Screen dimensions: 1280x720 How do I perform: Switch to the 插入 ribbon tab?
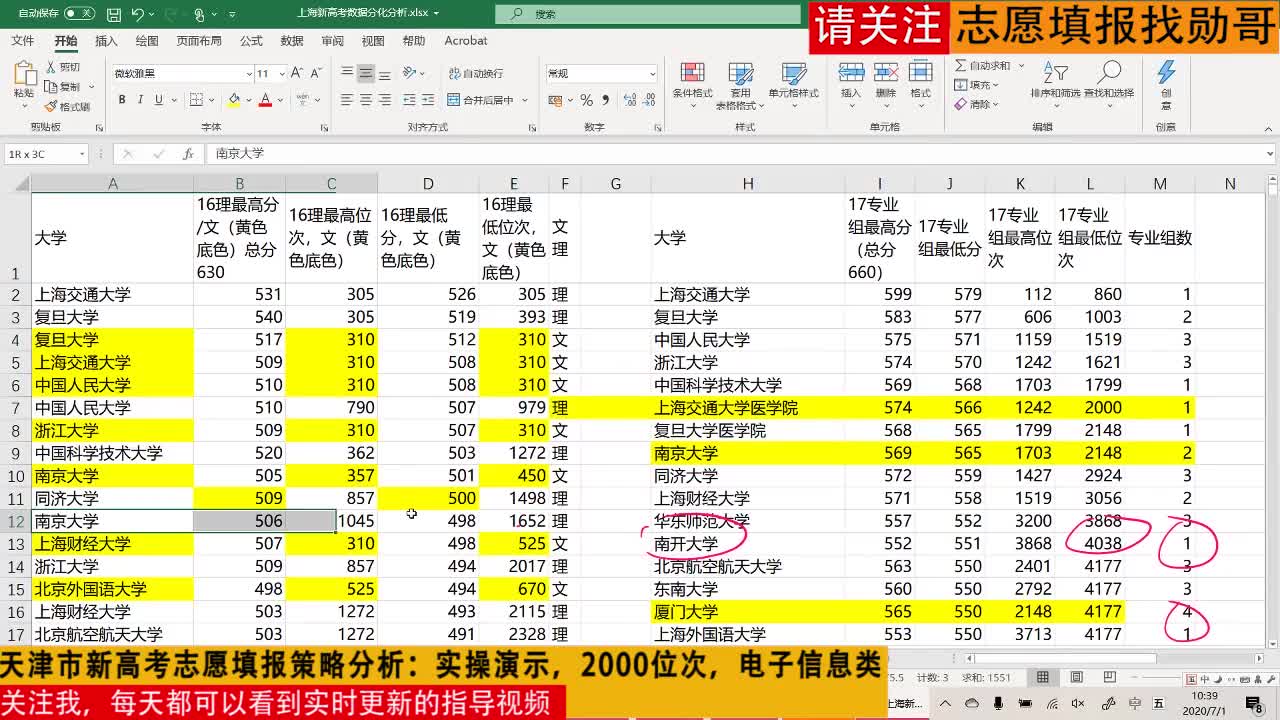coord(106,41)
